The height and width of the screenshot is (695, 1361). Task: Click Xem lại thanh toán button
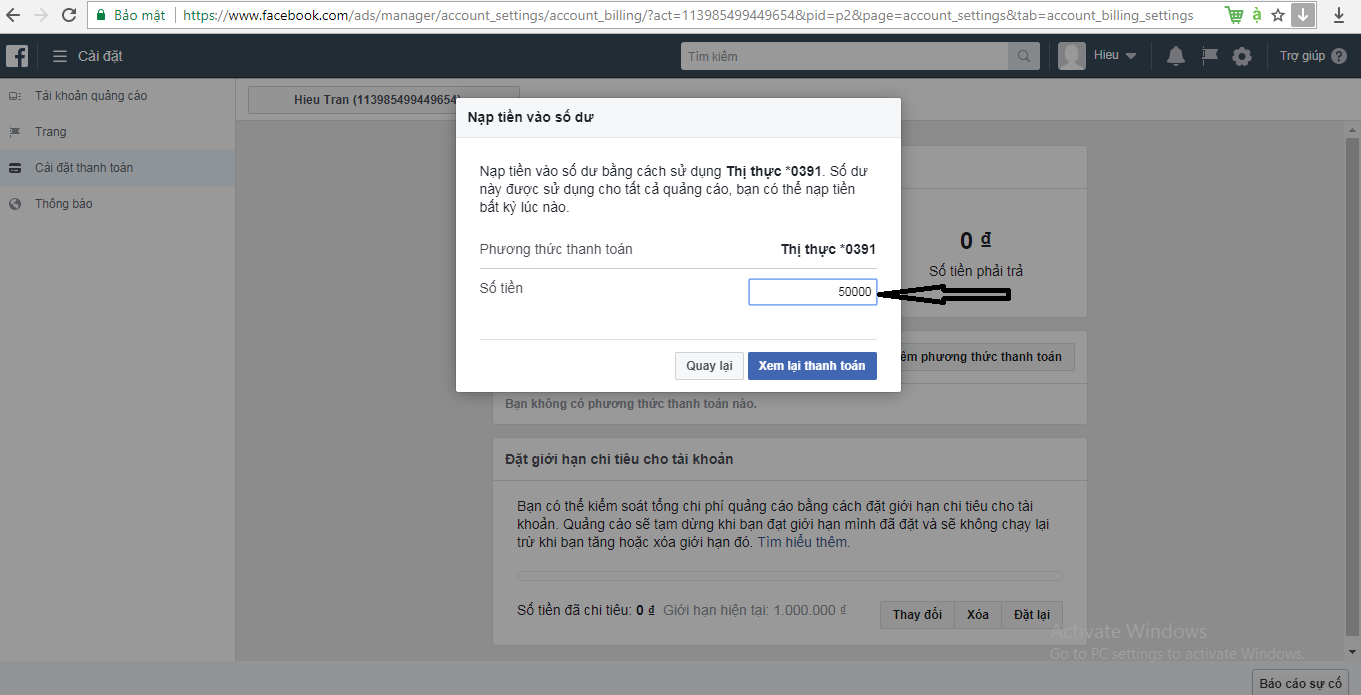pyautogui.click(x=812, y=366)
